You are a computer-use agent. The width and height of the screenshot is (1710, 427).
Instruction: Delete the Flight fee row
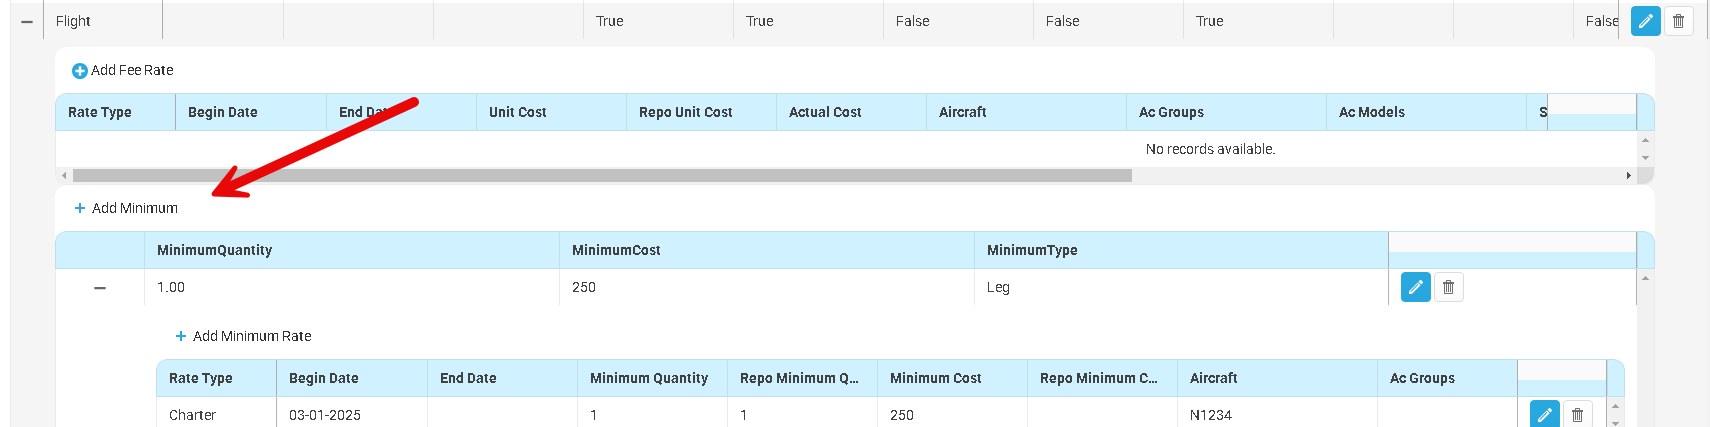pyautogui.click(x=1679, y=21)
